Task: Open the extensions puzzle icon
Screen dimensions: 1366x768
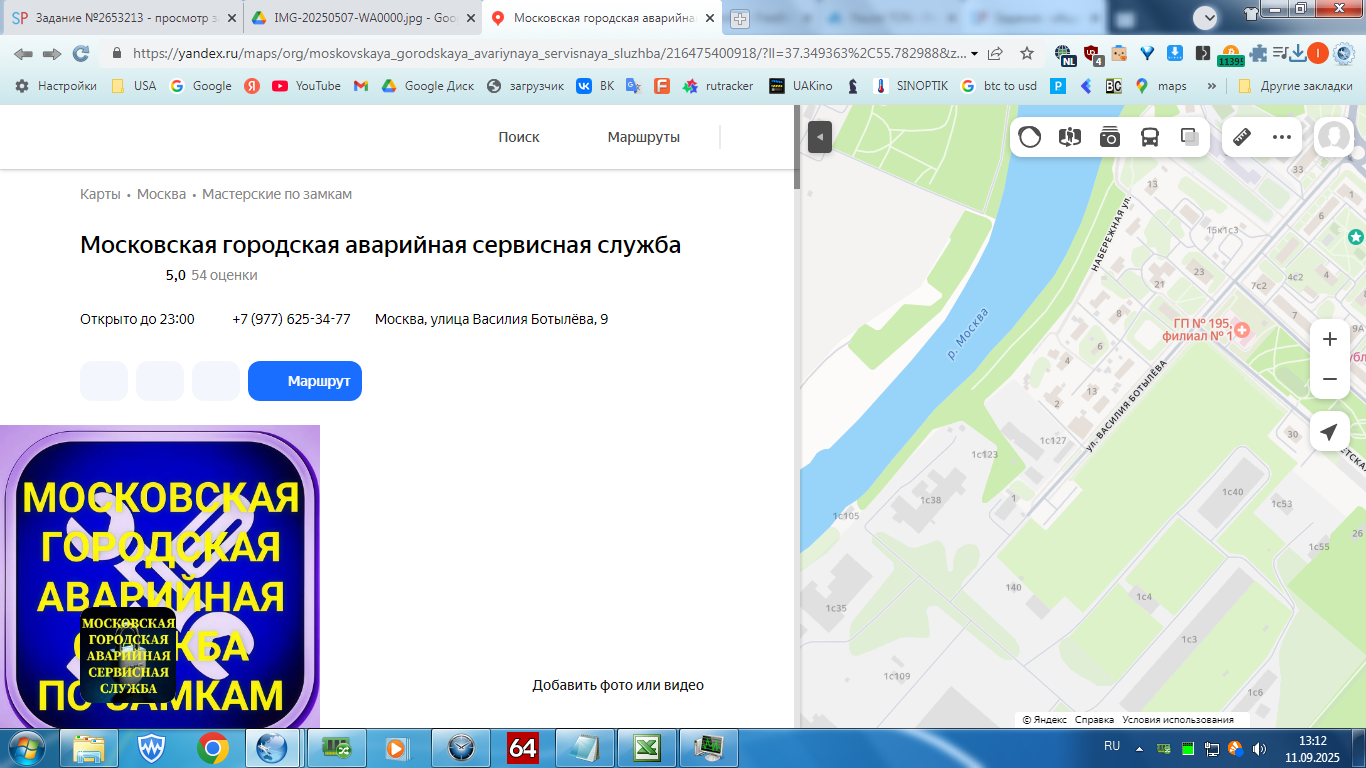Action: [1258, 54]
